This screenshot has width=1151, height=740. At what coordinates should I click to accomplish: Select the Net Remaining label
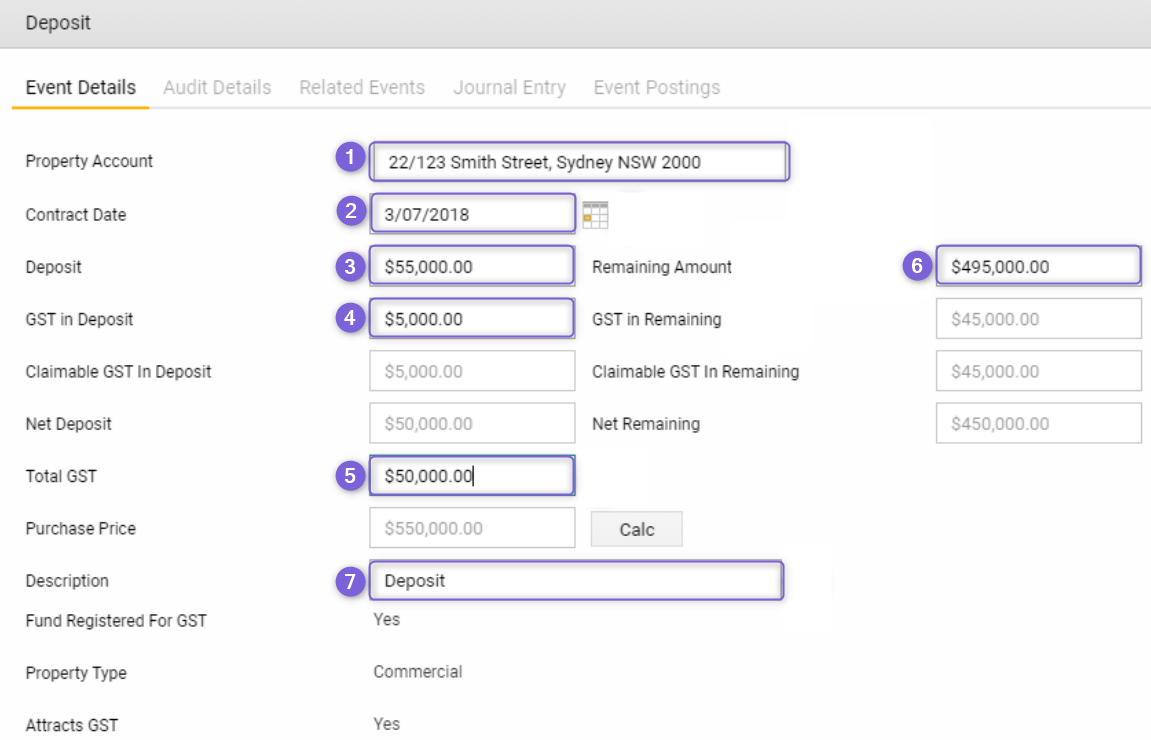[646, 424]
